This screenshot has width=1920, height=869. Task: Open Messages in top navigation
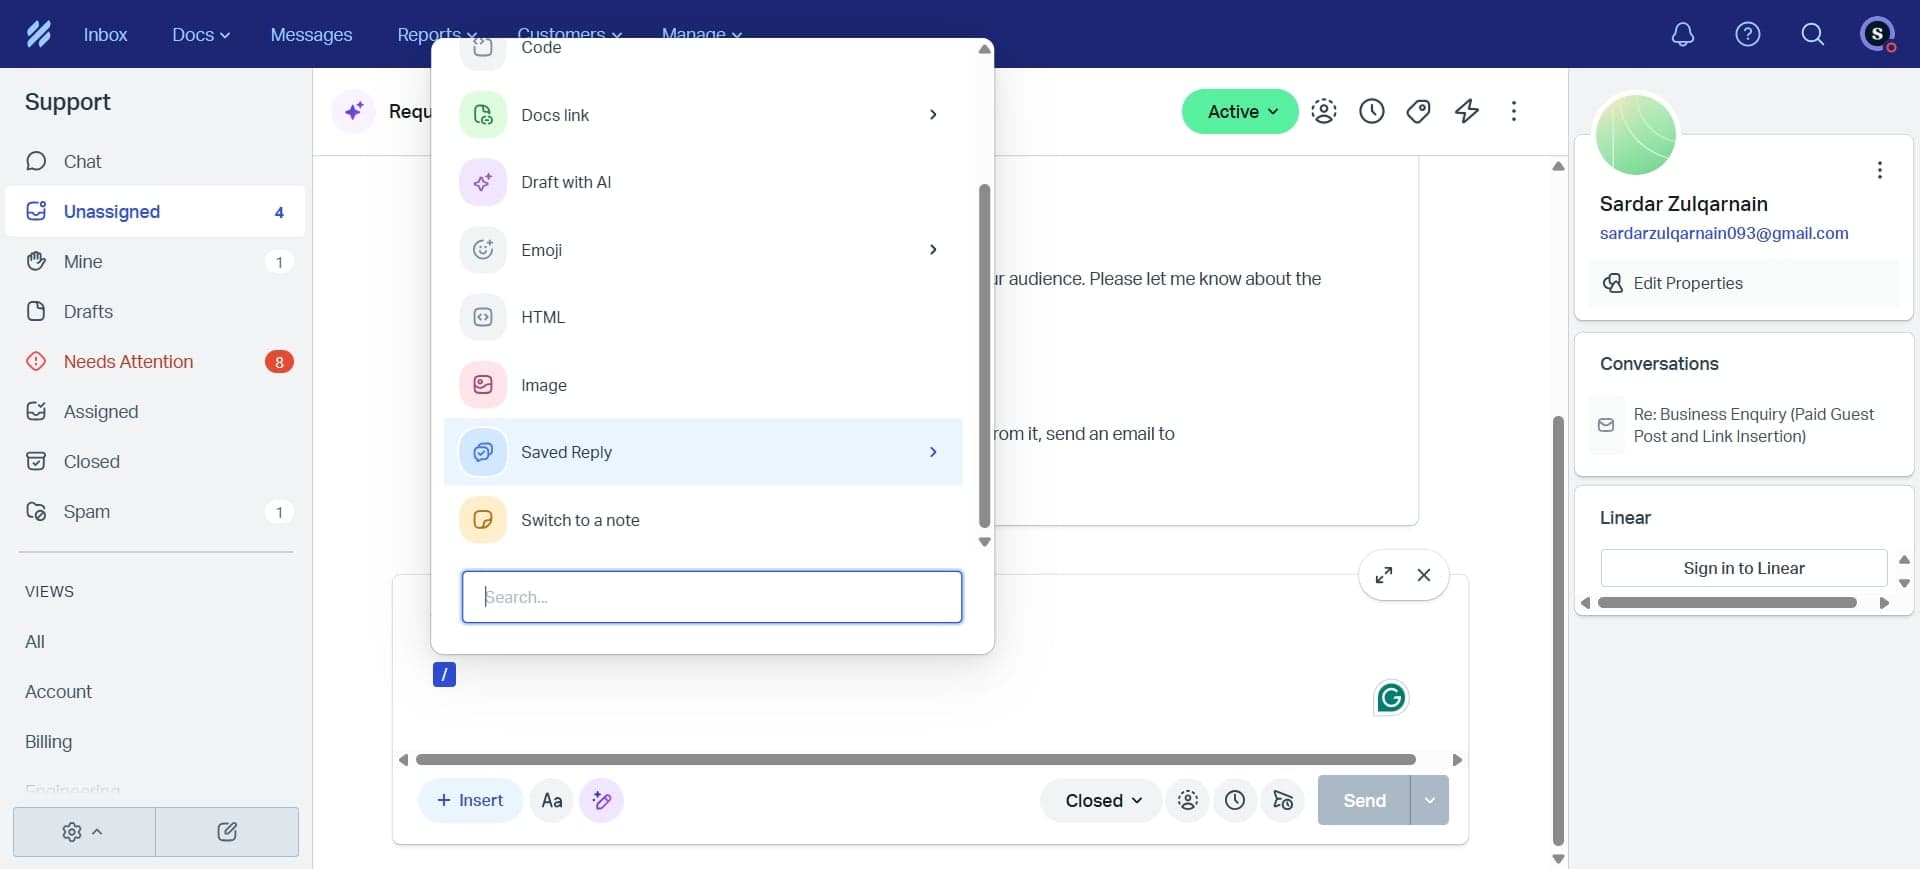tap(311, 35)
